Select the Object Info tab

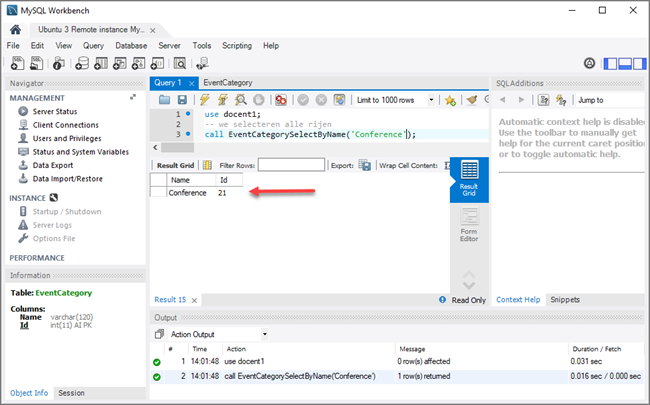point(29,393)
